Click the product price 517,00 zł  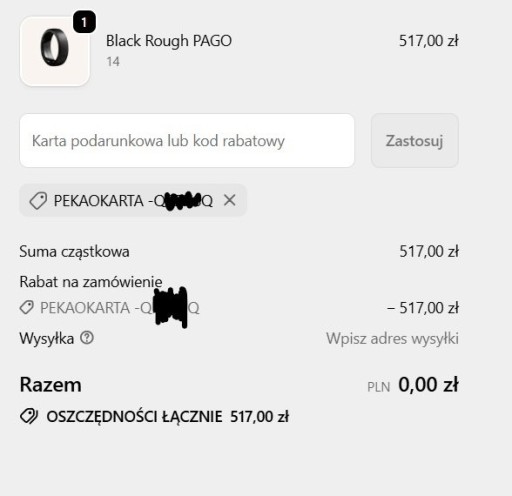[429, 41]
